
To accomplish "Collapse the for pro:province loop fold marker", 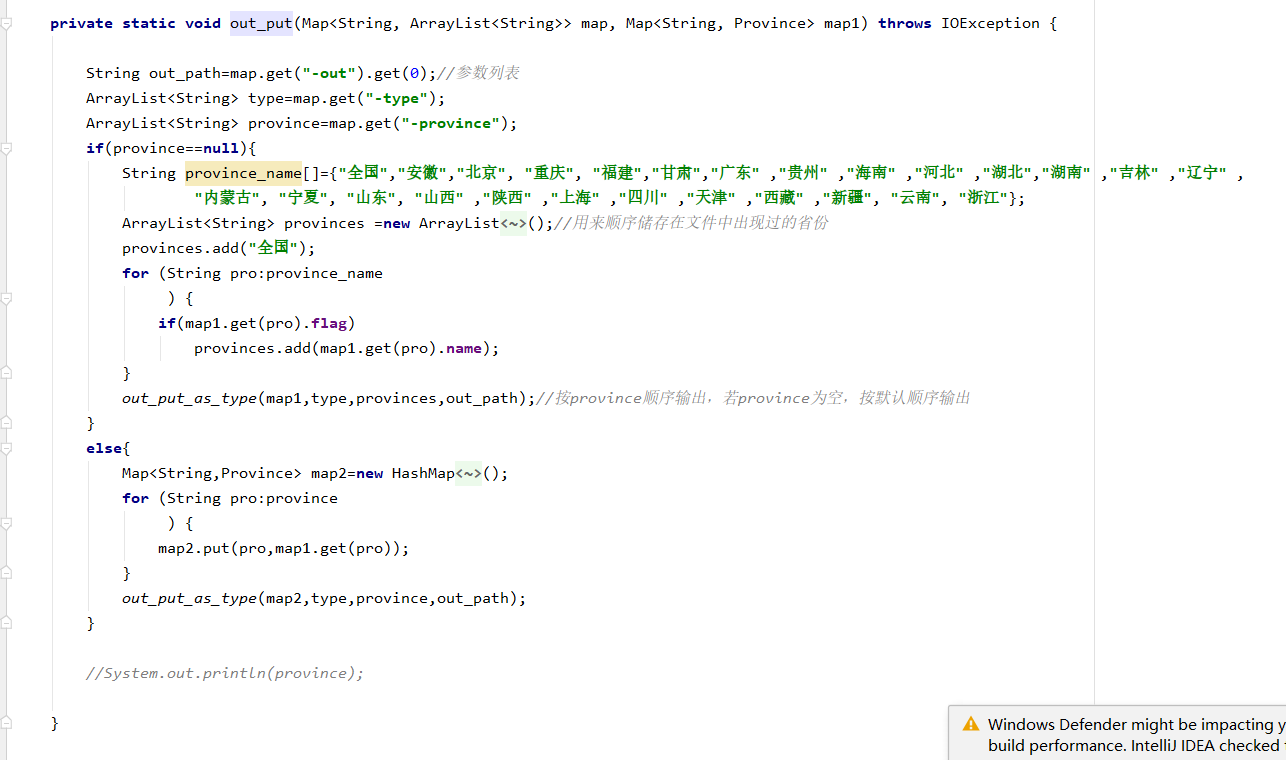I will click(x=6, y=523).
